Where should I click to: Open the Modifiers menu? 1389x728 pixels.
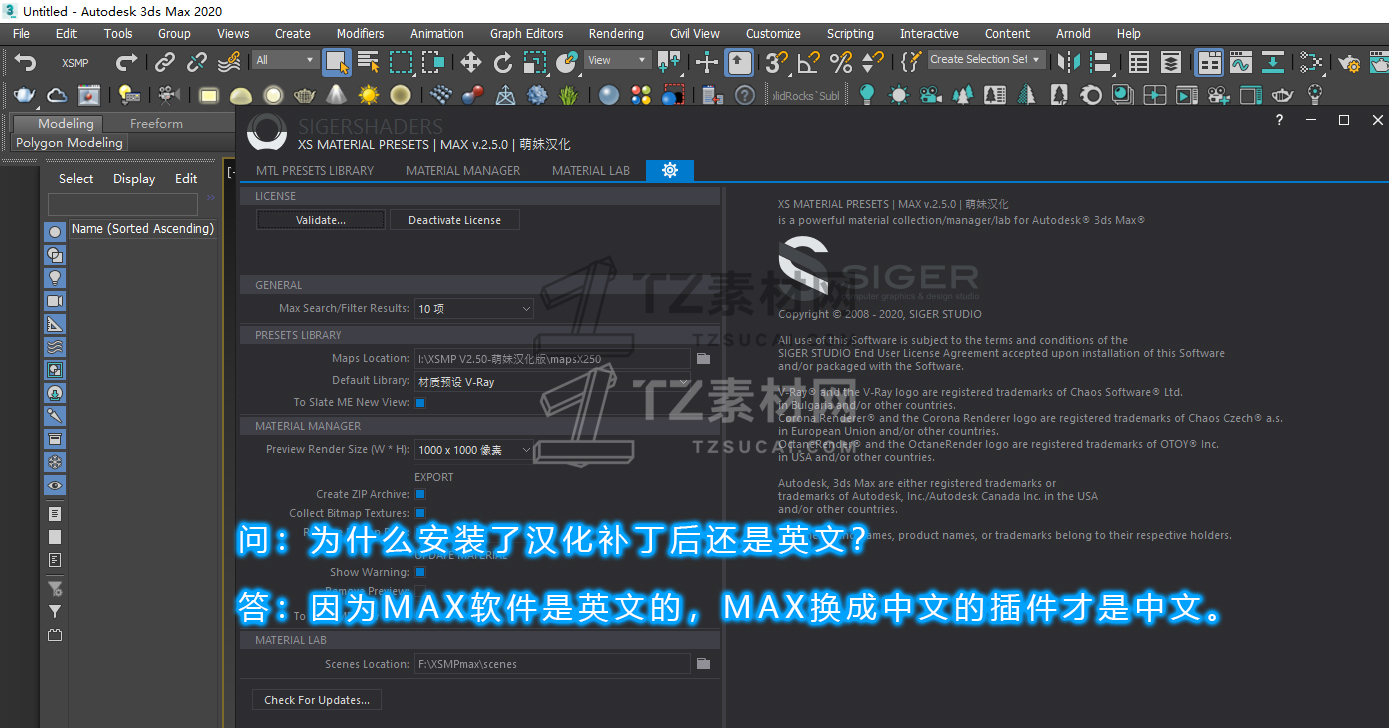tap(360, 33)
